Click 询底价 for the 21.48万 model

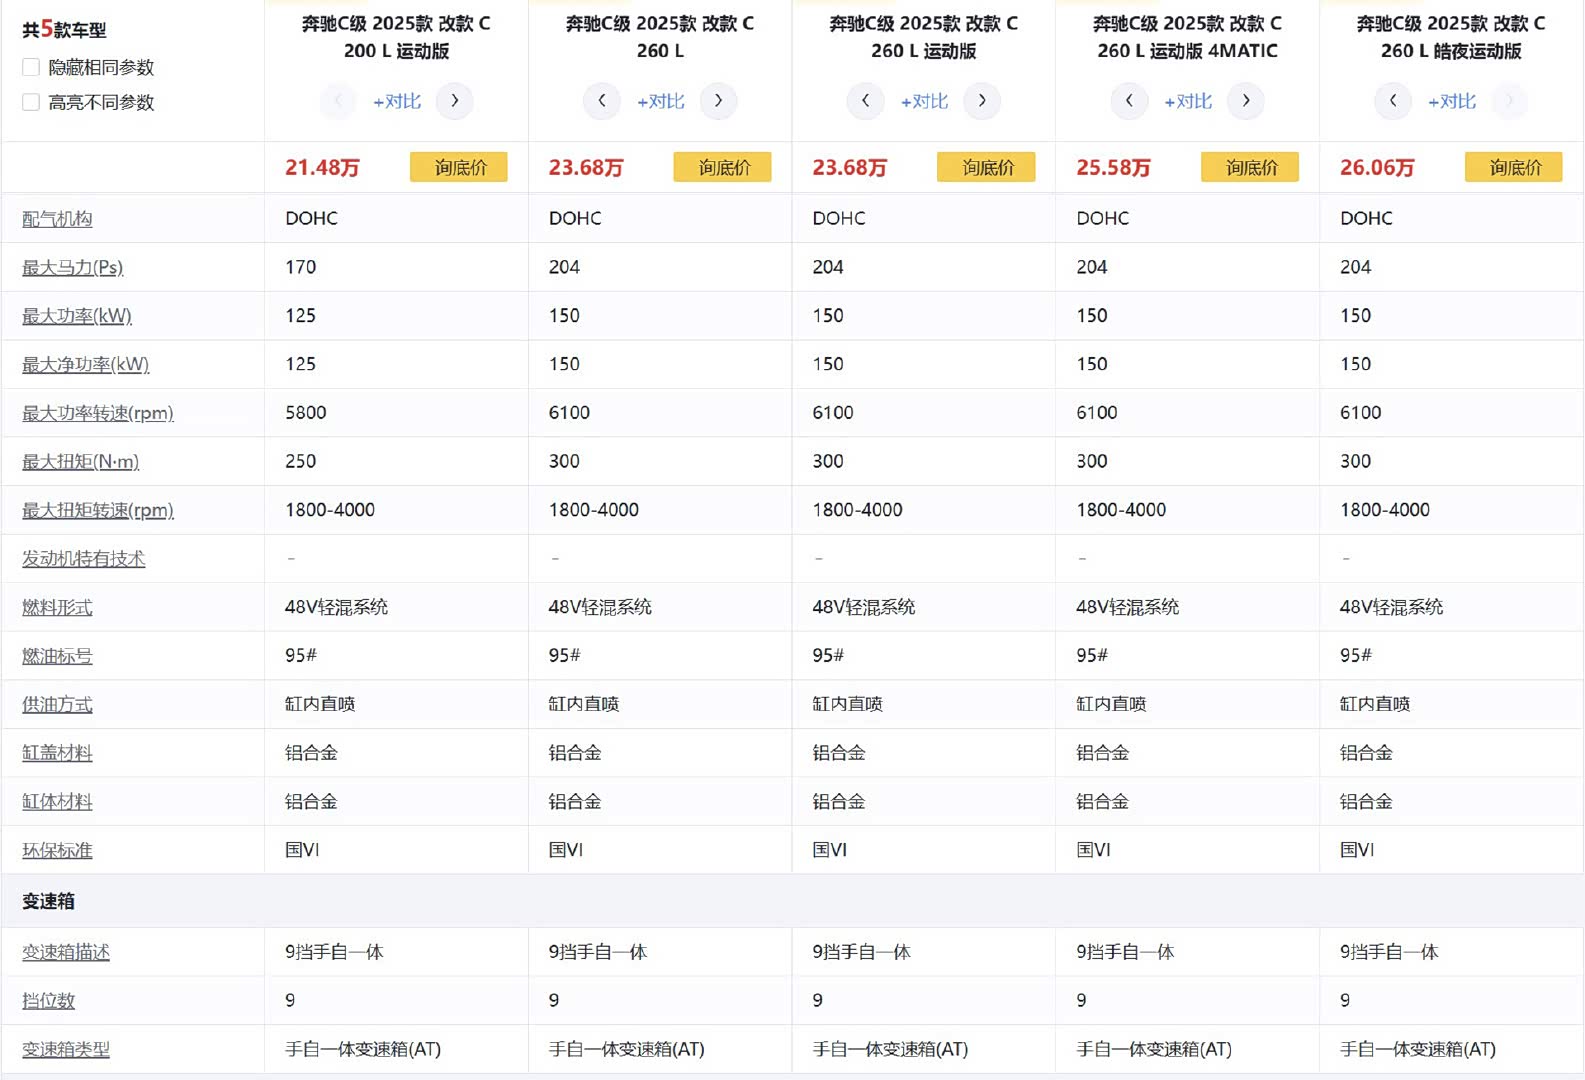click(x=459, y=167)
